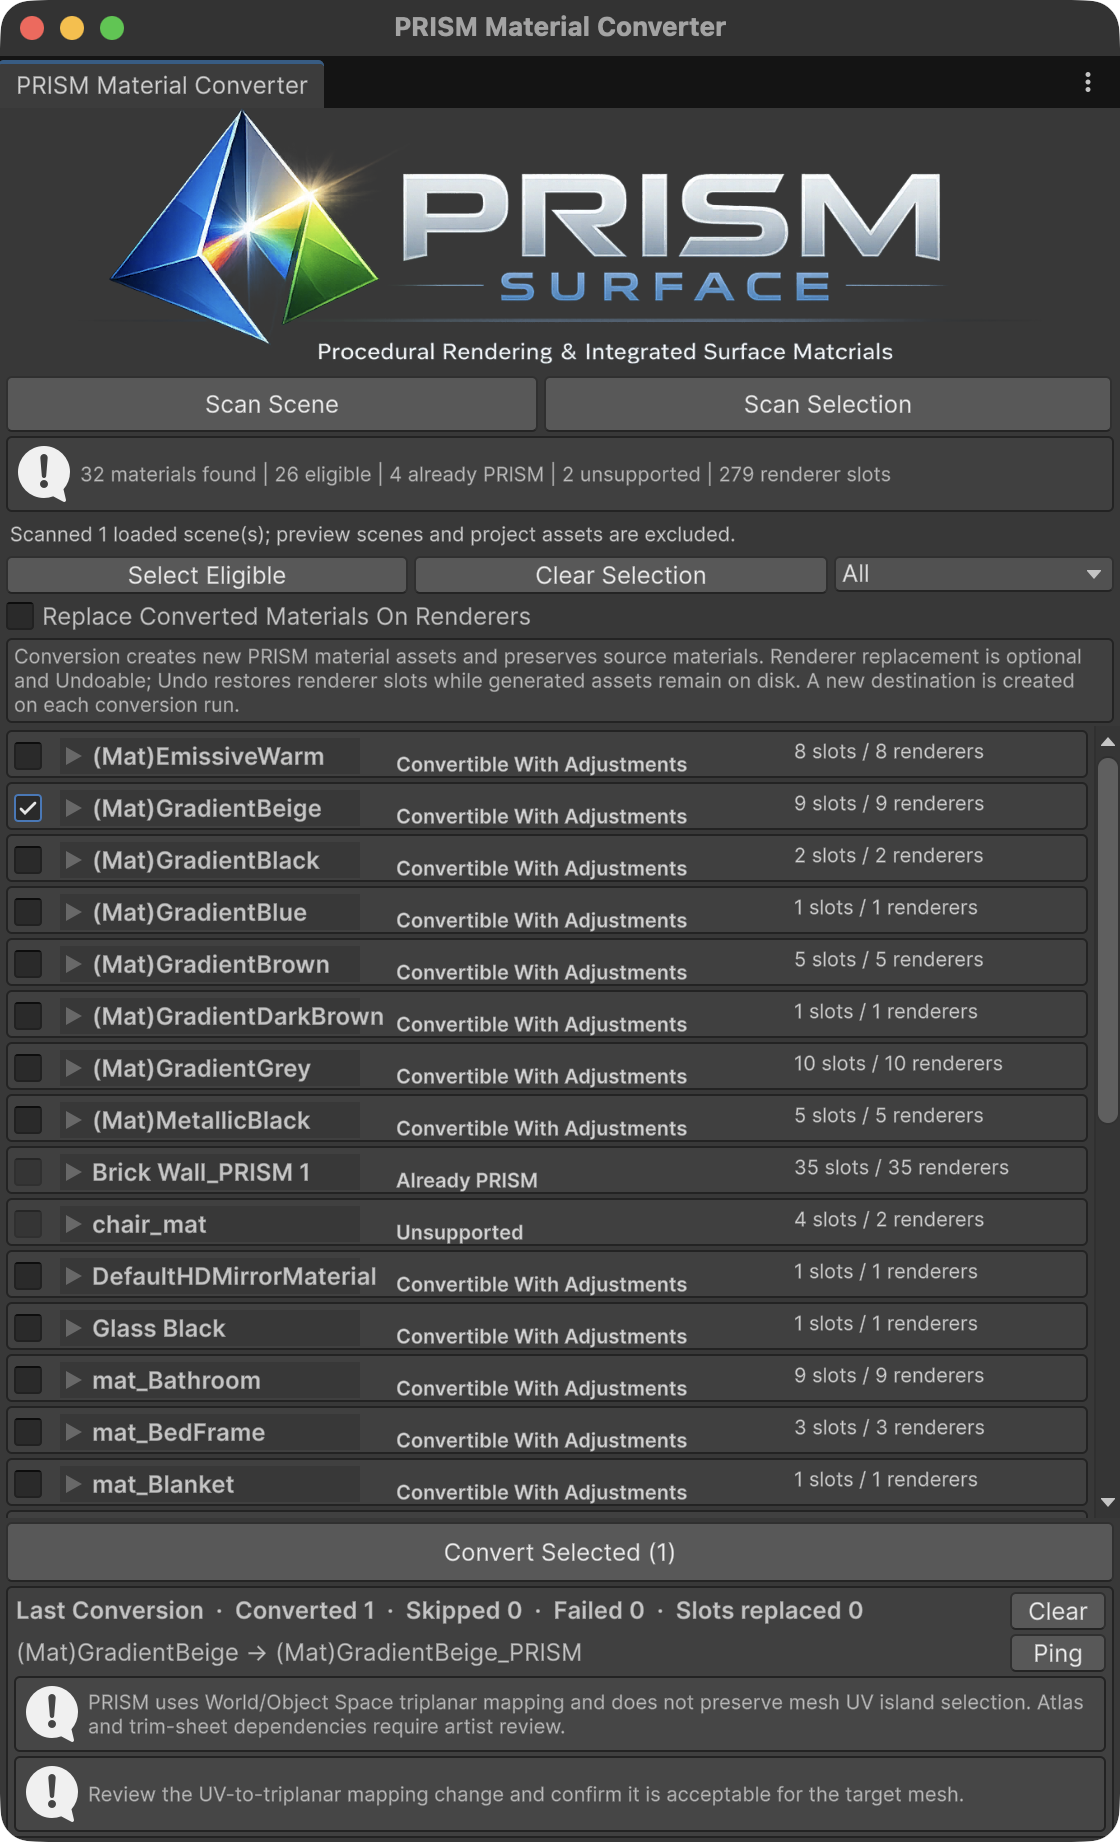Click the 10 slots / 10 renderers text

(898, 1063)
